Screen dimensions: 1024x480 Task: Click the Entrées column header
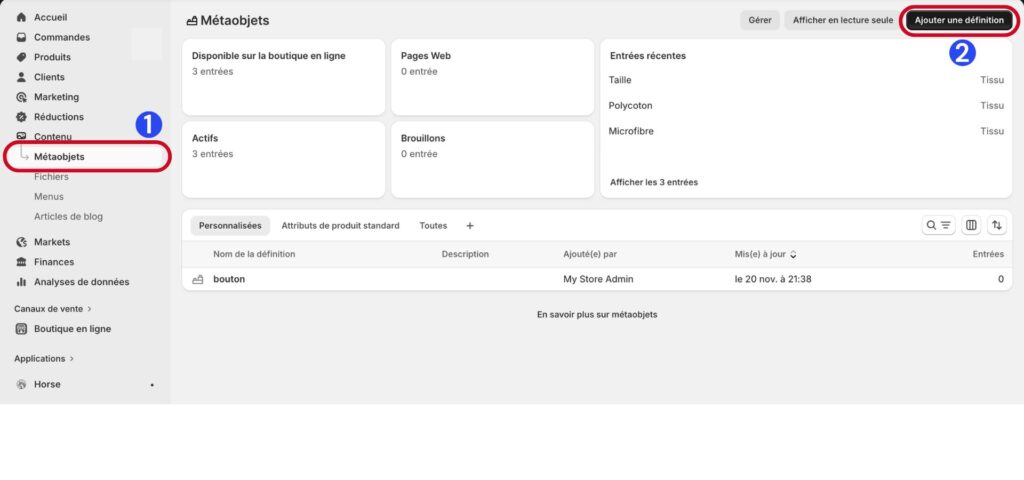(x=988, y=254)
